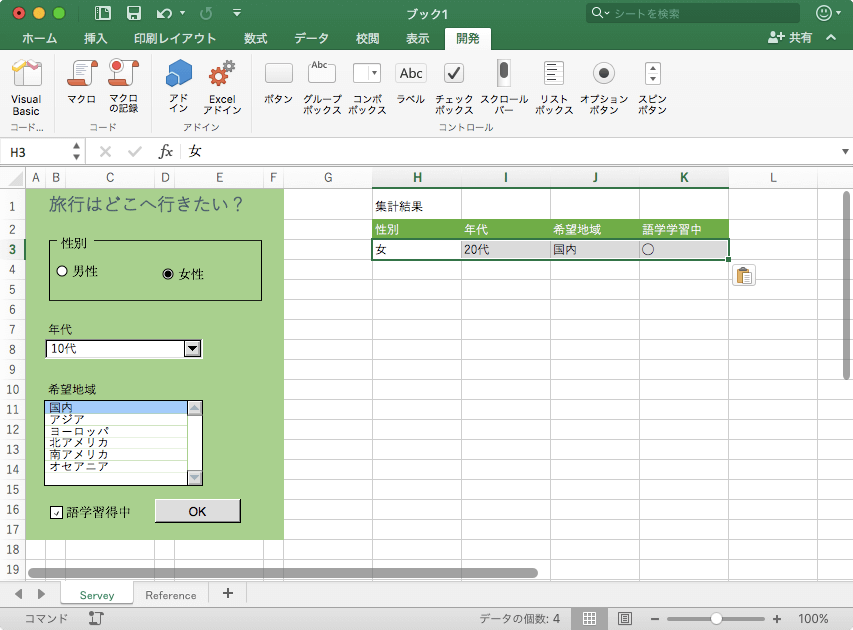Image resolution: width=853 pixels, height=630 pixels.
Task: Open the quick access toolbar customize dropdown
Action: tap(237, 13)
